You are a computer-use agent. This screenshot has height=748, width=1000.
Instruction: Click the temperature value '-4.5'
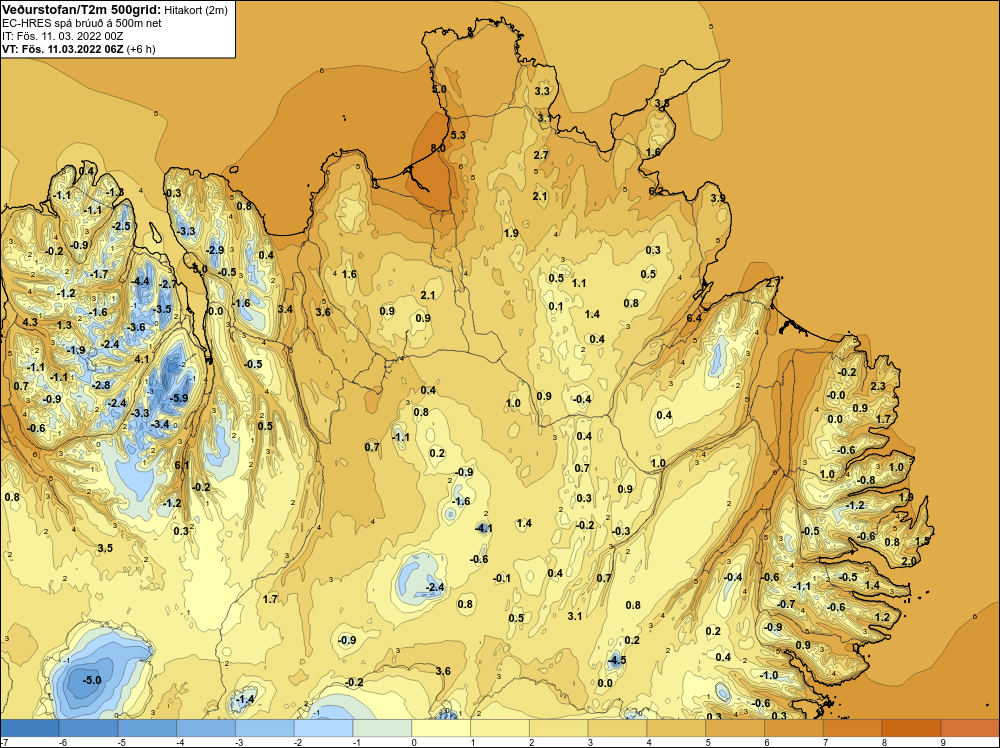tap(616, 661)
